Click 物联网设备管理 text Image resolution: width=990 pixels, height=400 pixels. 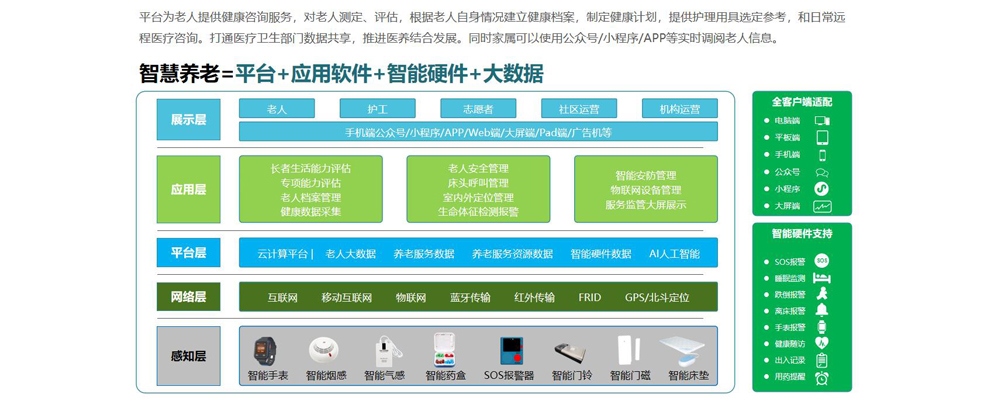click(646, 190)
